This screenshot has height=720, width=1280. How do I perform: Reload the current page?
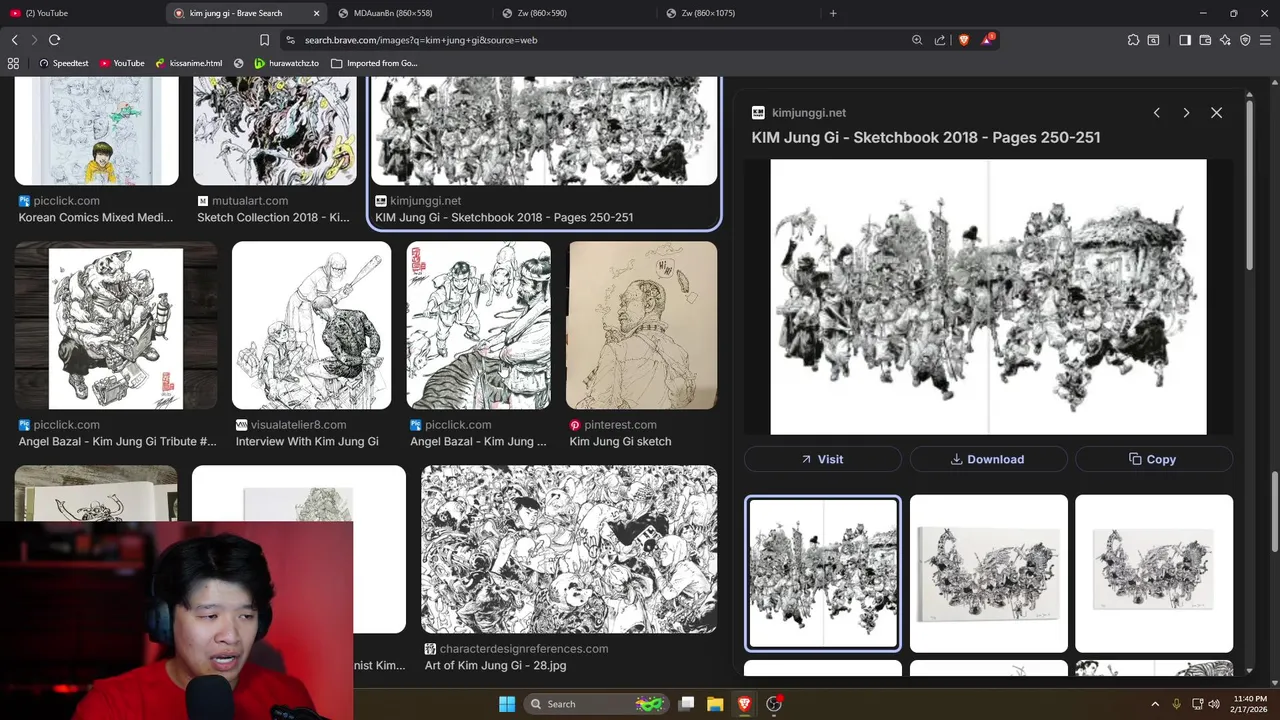click(54, 40)
